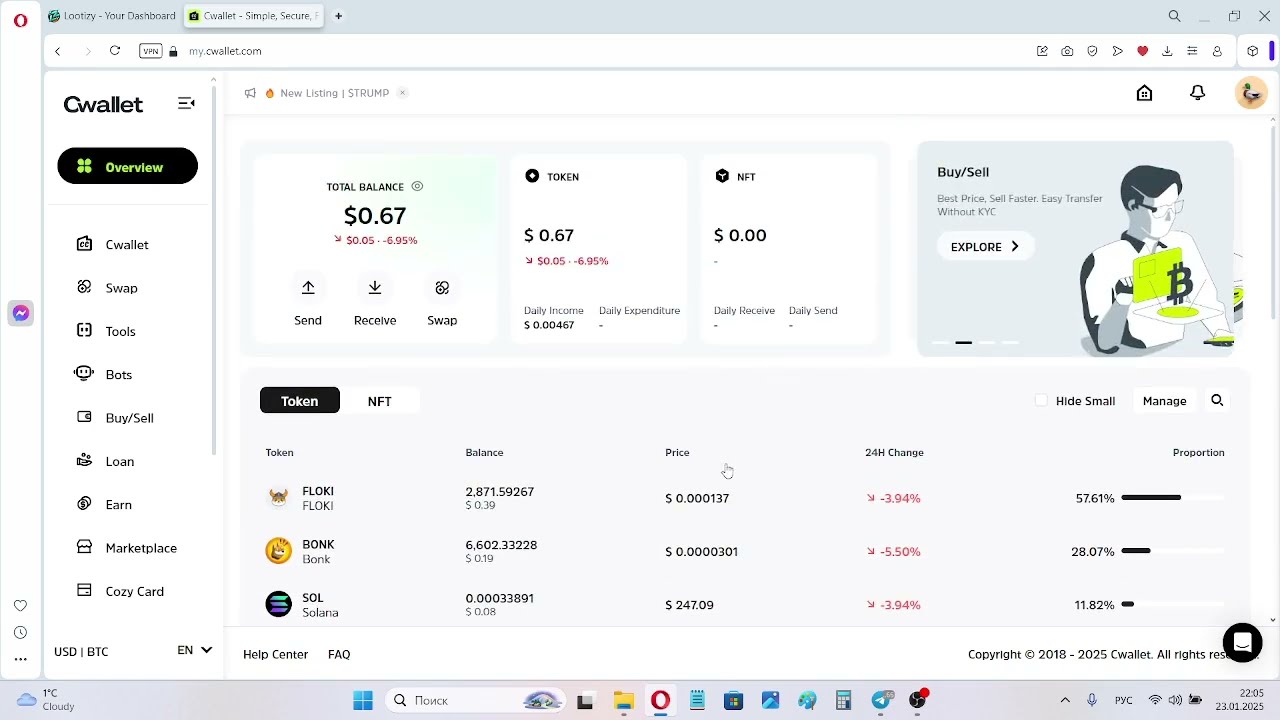Click FLOKI price $ 0.000137

(697, 498)
